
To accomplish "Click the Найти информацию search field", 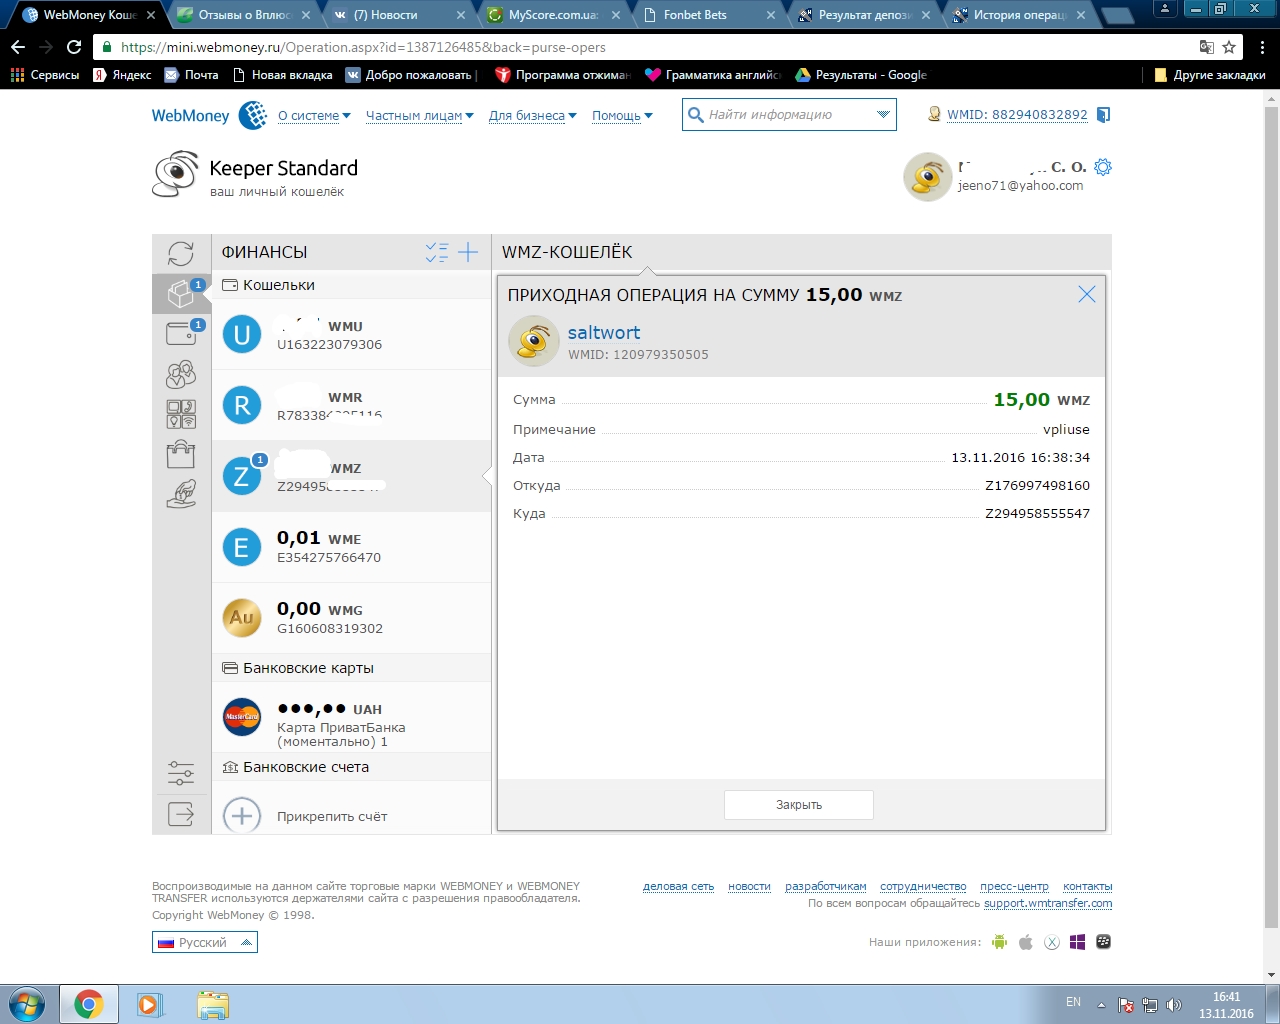I will point(789,115).
